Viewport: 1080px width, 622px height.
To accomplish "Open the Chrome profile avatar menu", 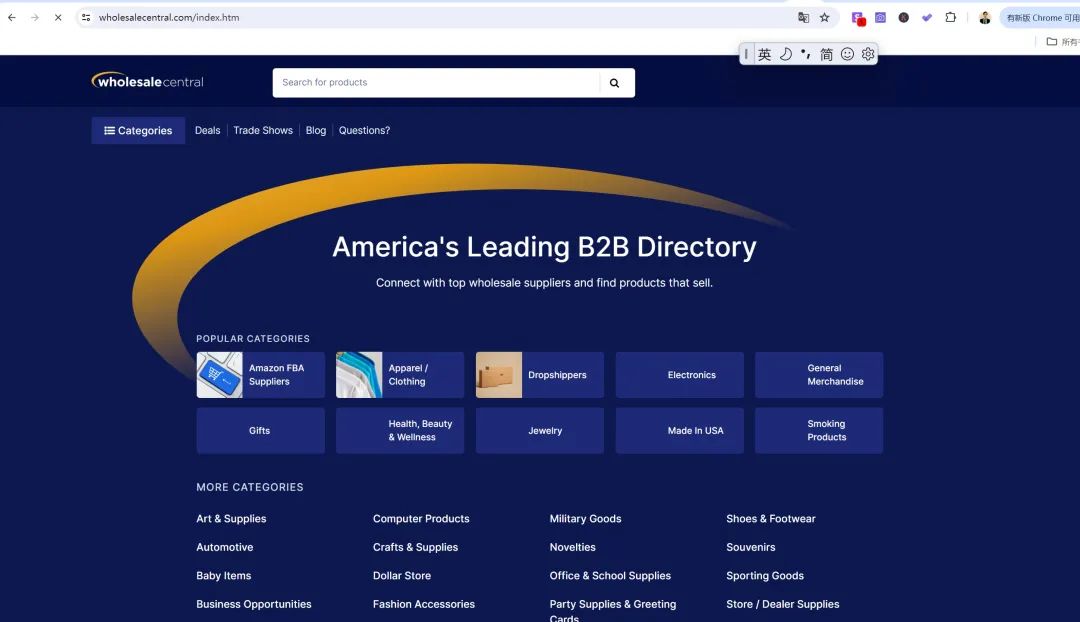I will (x=984, y=17).
